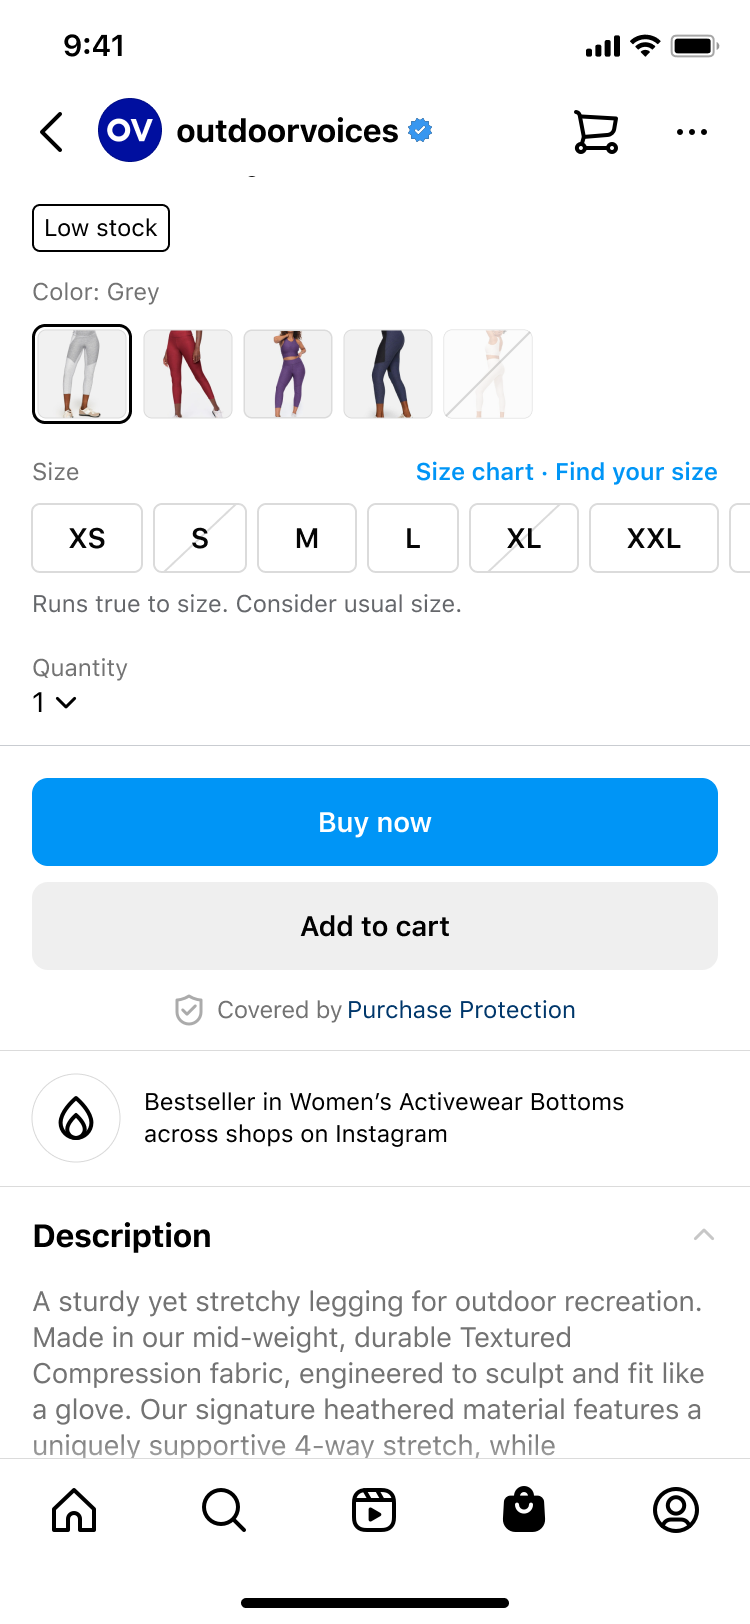Open the Shop bag tab icon
Screen dimensions: 750x1624
524,1510
